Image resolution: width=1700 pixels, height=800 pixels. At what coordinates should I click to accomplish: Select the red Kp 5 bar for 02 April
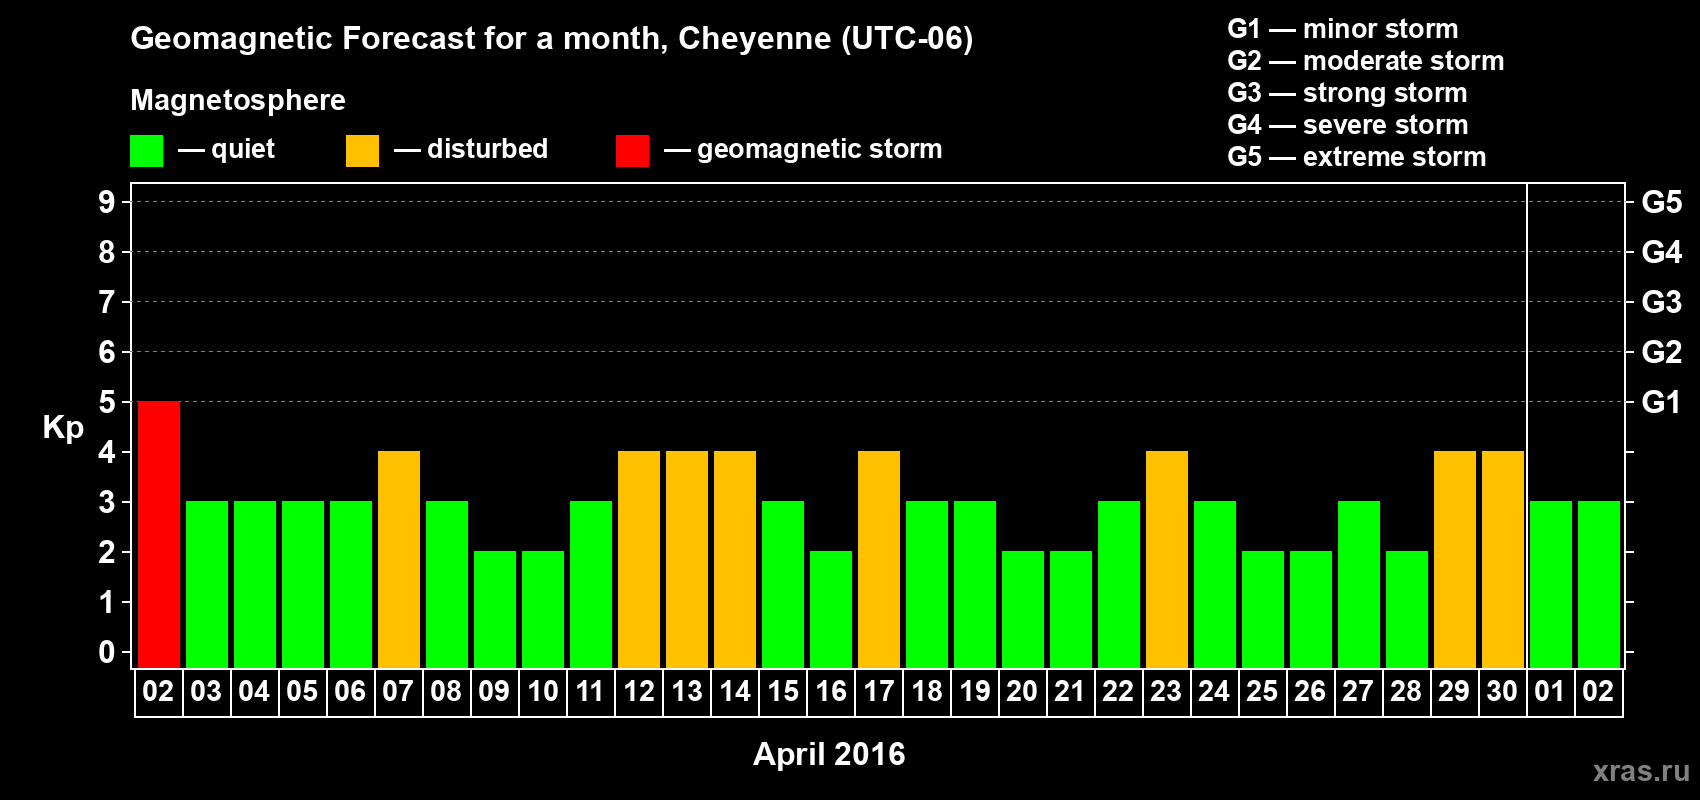click(159, 535)
